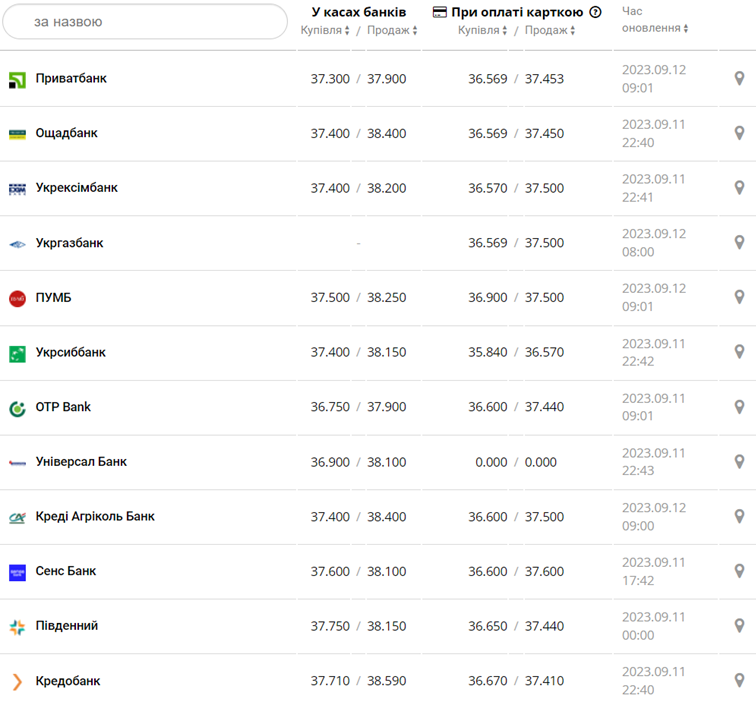Open map pin for Кредобанк row
The image size is (756, 708).
tap(740, 681)
